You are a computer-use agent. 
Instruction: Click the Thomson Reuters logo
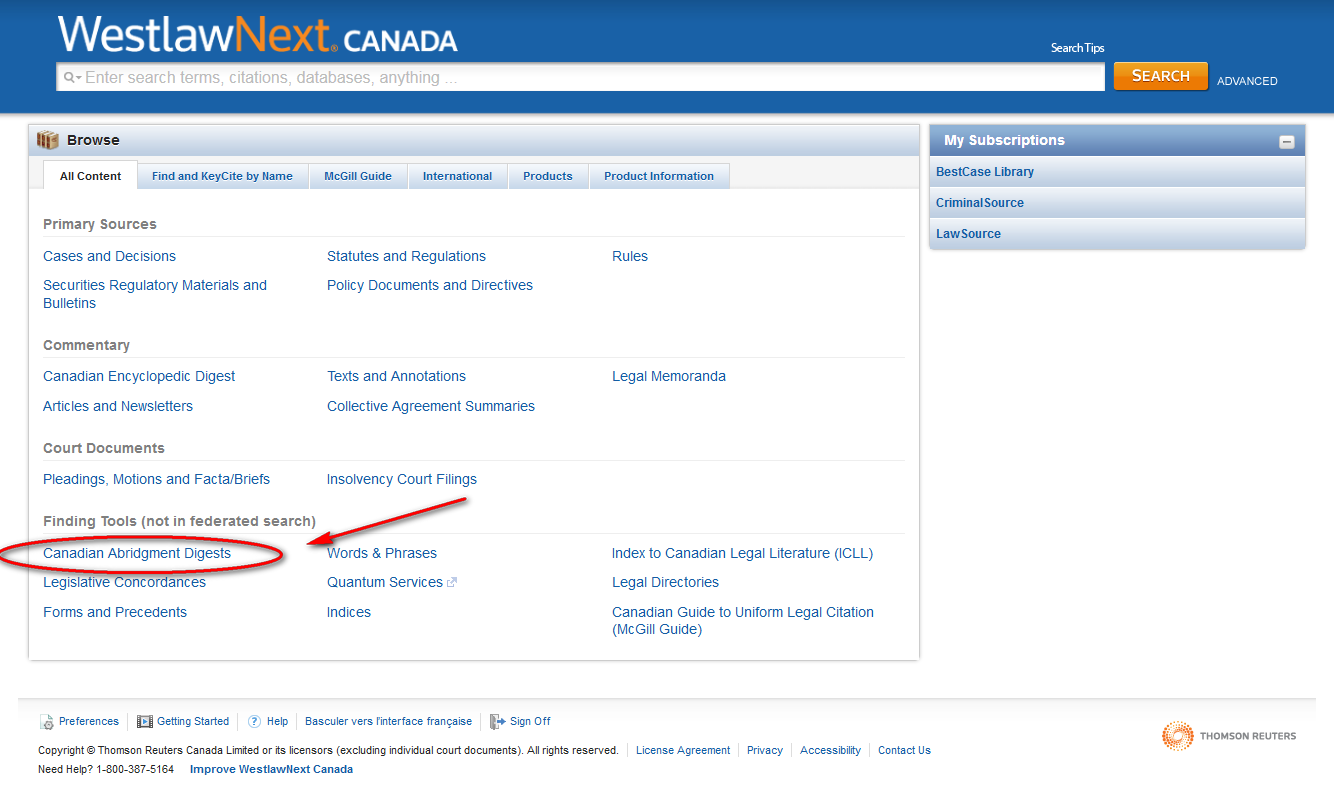click(1229, 736)
